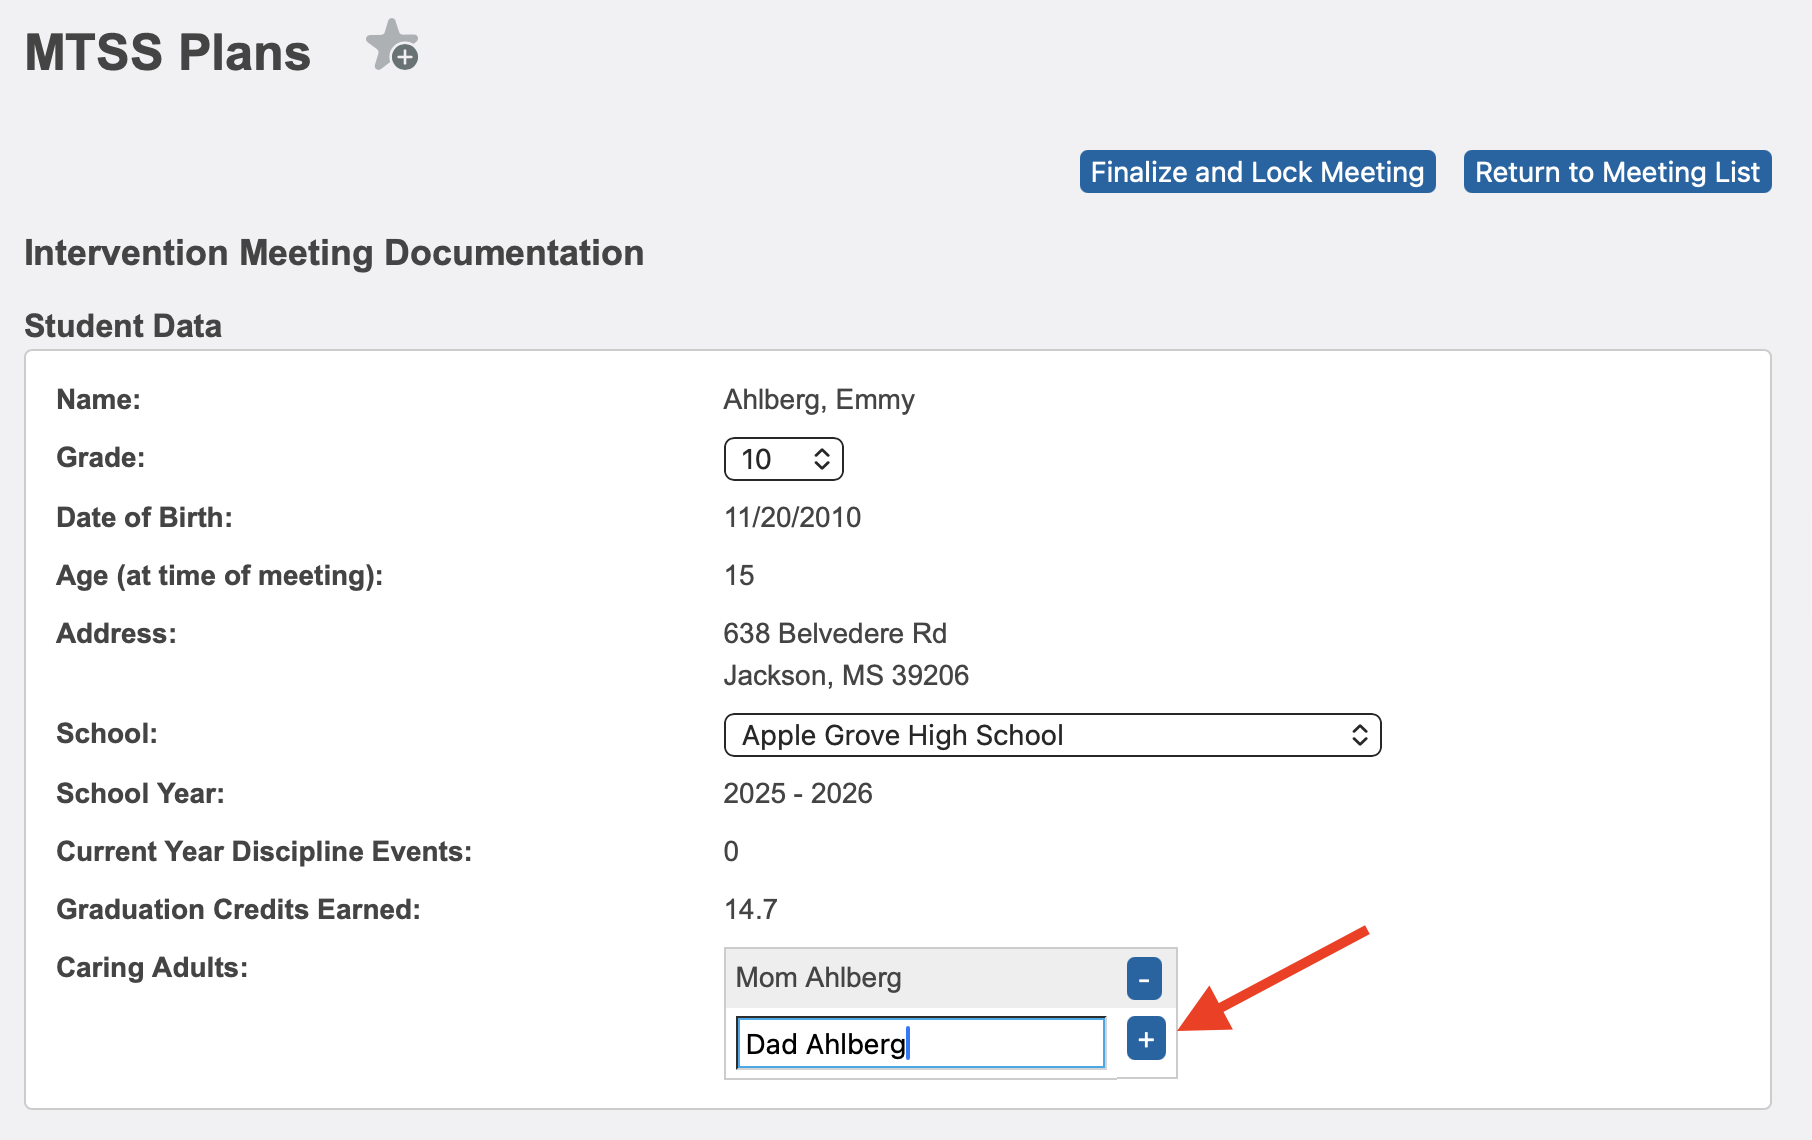
Task: Click the School Year 2025 - 2026 value
Action: (x=798, y=793)
